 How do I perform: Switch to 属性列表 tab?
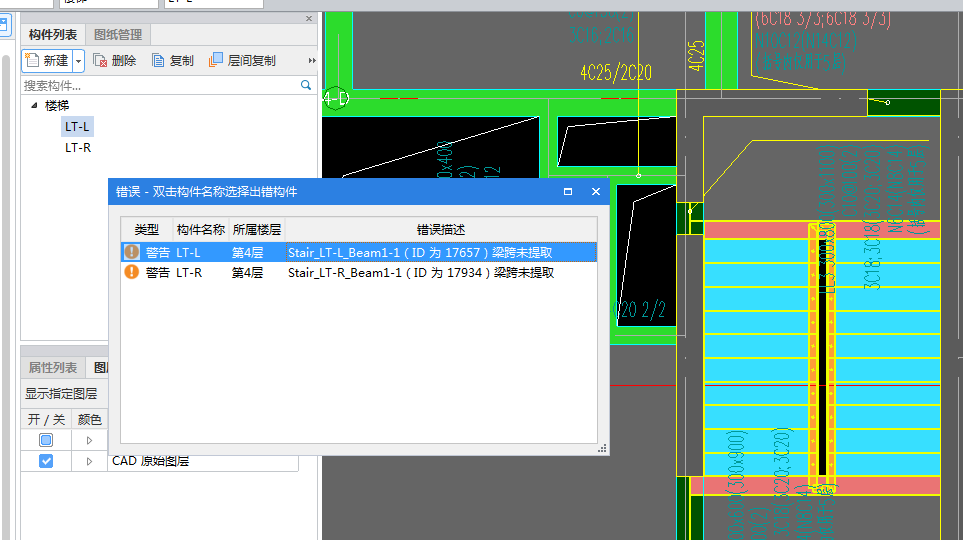click(53, 368)
